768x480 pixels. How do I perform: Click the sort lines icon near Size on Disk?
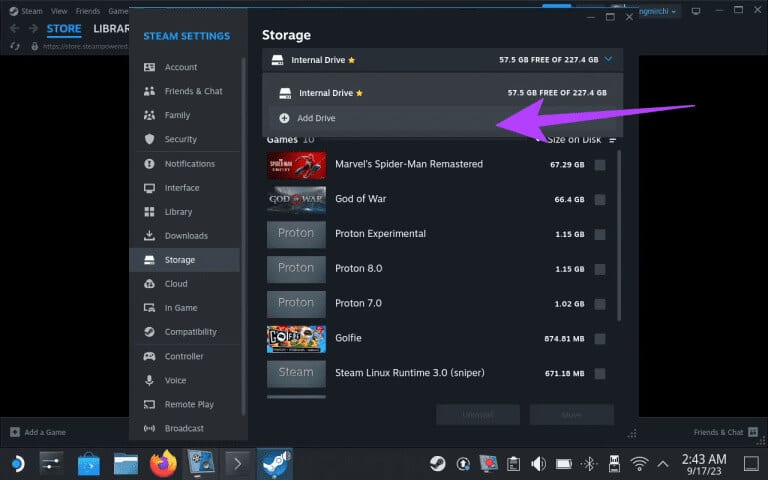(x=612, y=140)
